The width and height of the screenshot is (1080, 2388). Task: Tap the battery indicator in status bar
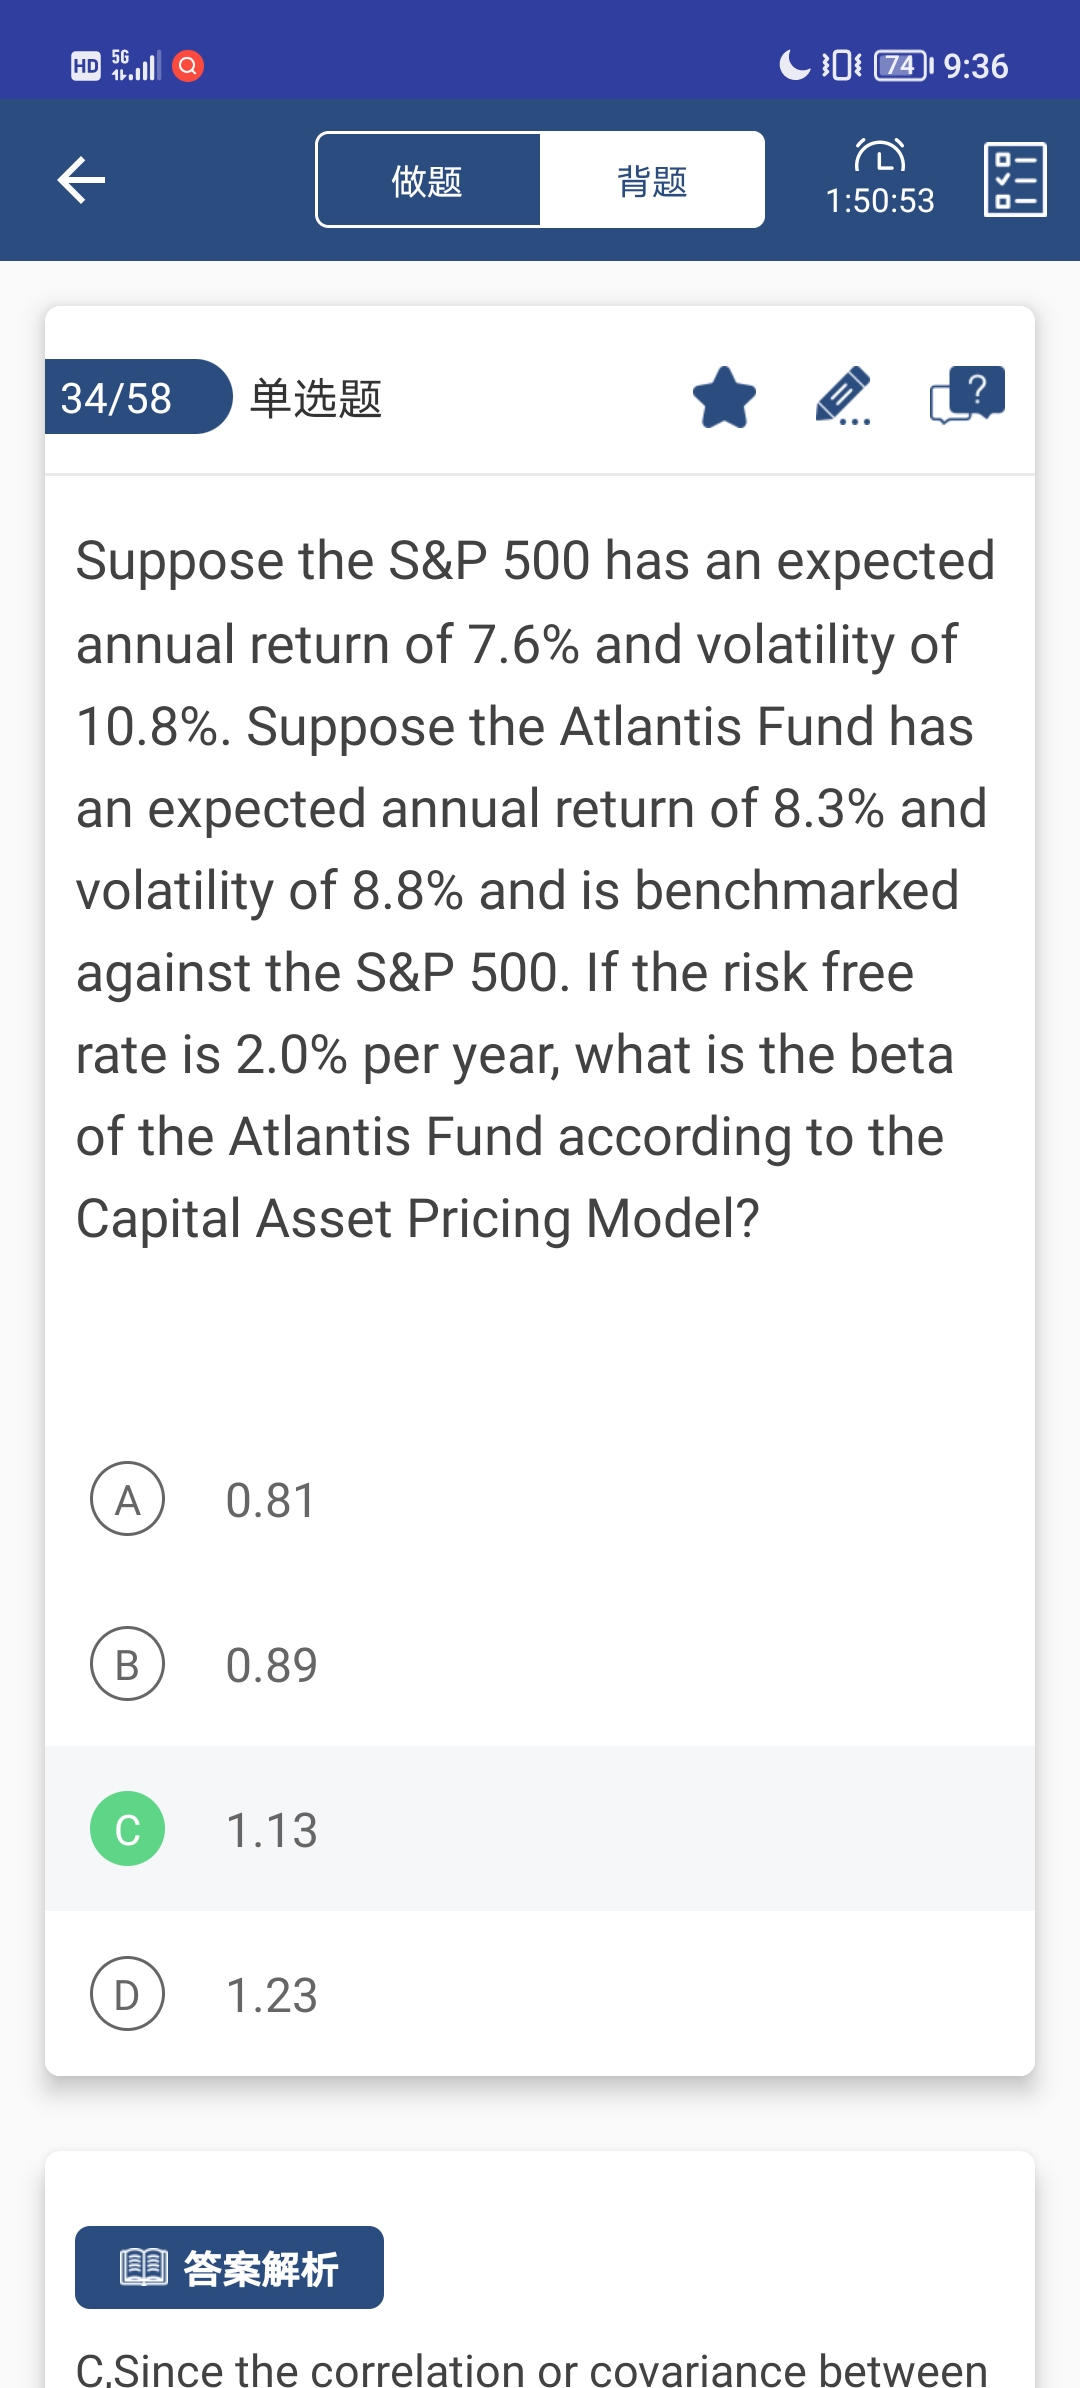click(902, 66)
